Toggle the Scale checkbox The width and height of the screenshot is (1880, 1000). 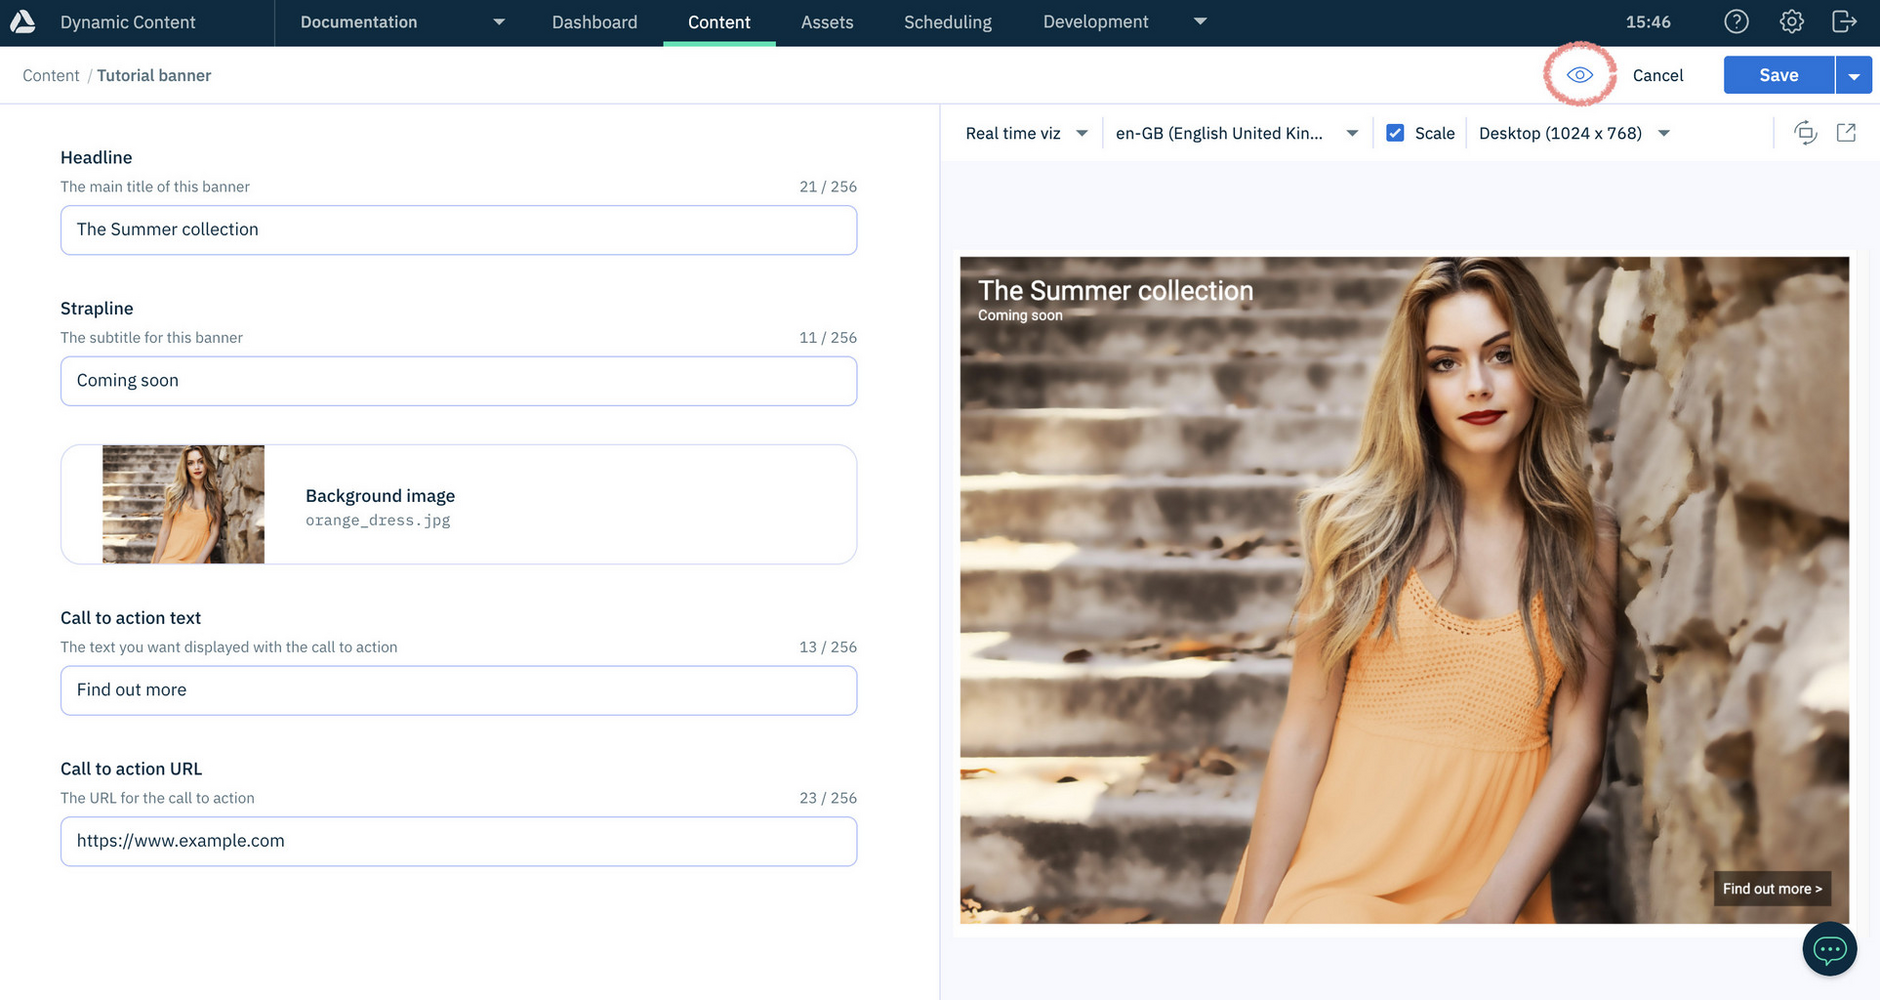[1395, 133]
